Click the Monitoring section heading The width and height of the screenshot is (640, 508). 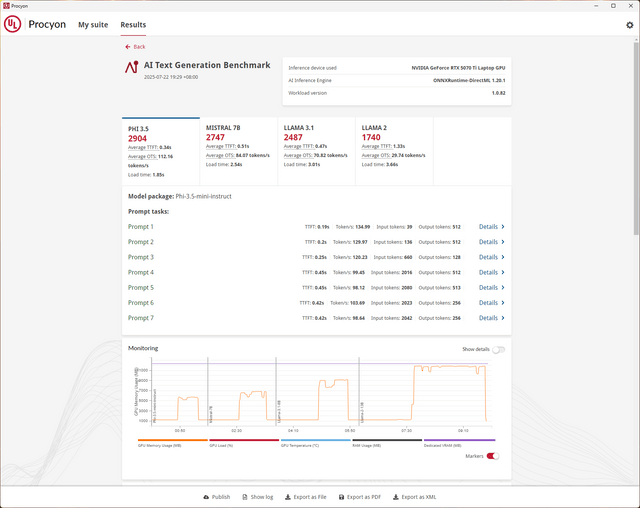click(x=143, y=348)
